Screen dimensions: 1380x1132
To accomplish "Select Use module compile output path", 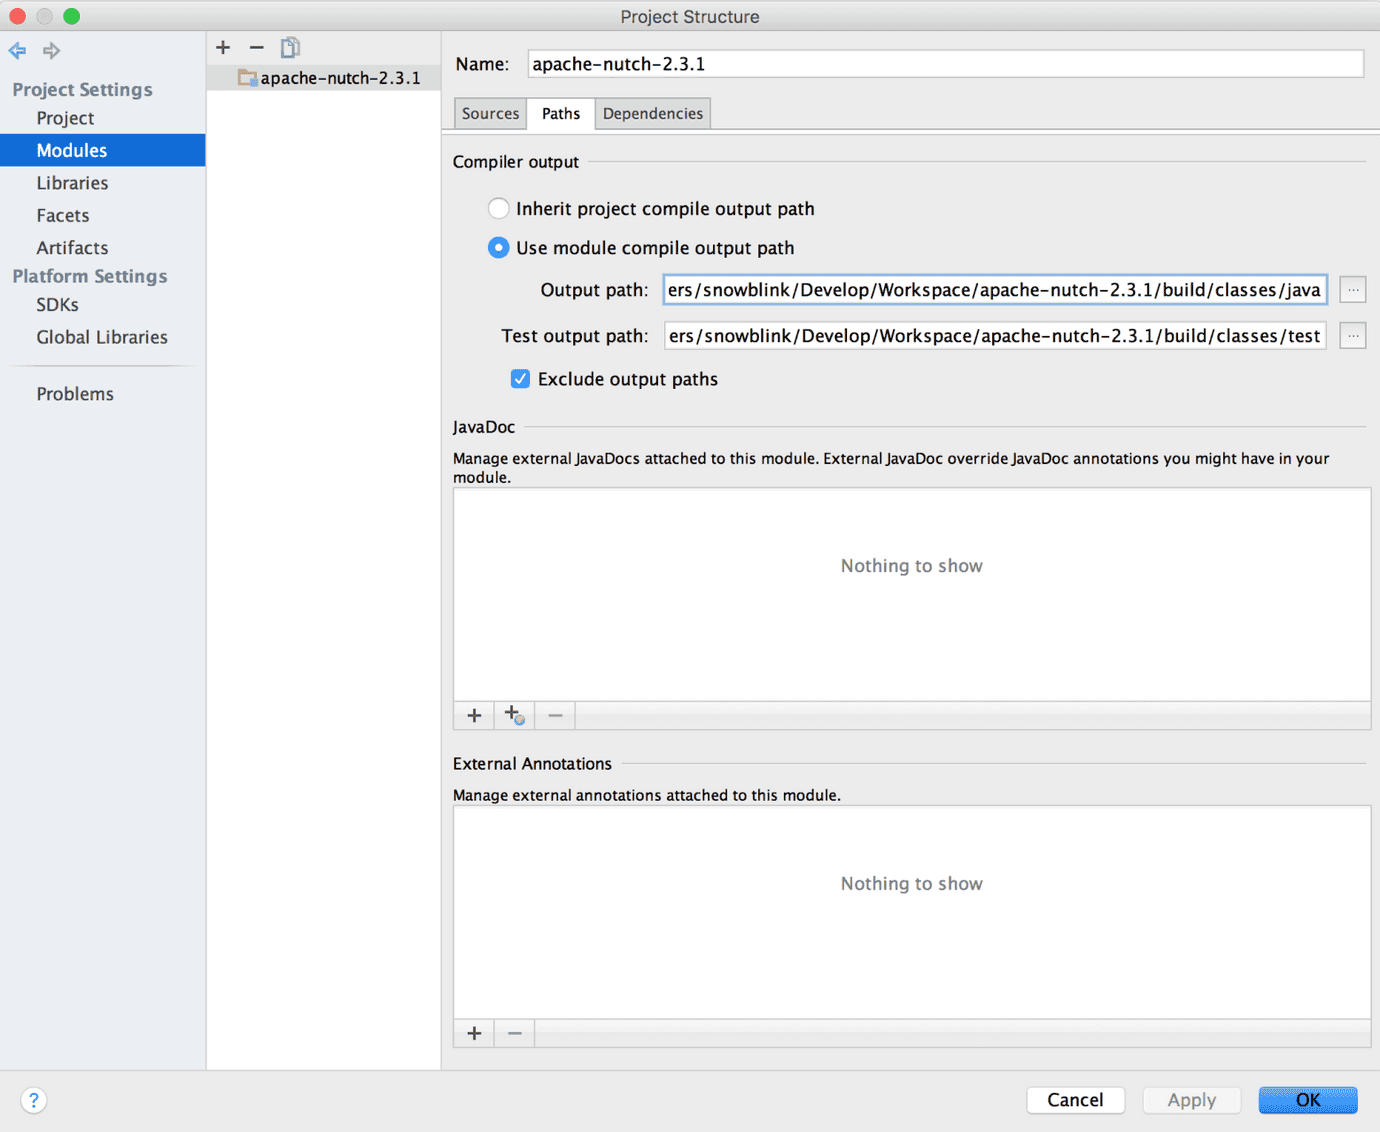I will click(498, 247).
